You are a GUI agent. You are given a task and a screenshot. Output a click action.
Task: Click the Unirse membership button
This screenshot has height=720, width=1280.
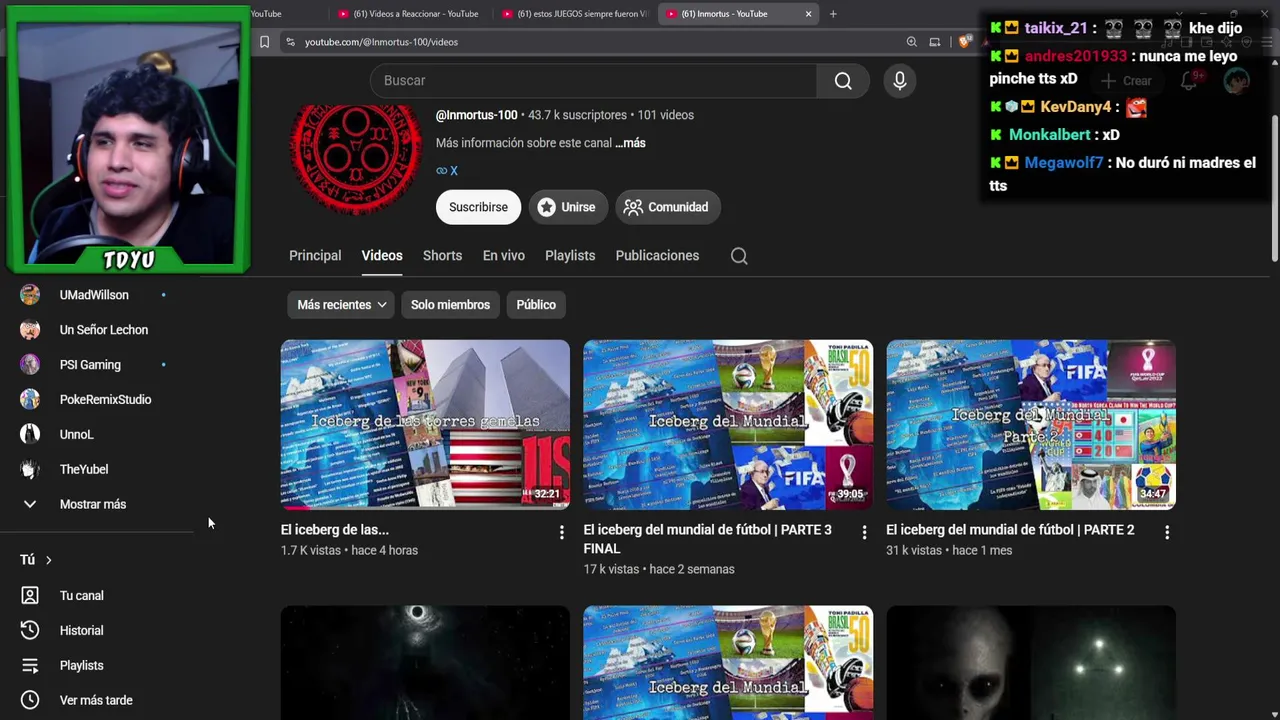pyautogui.click(x=566, y=207)
